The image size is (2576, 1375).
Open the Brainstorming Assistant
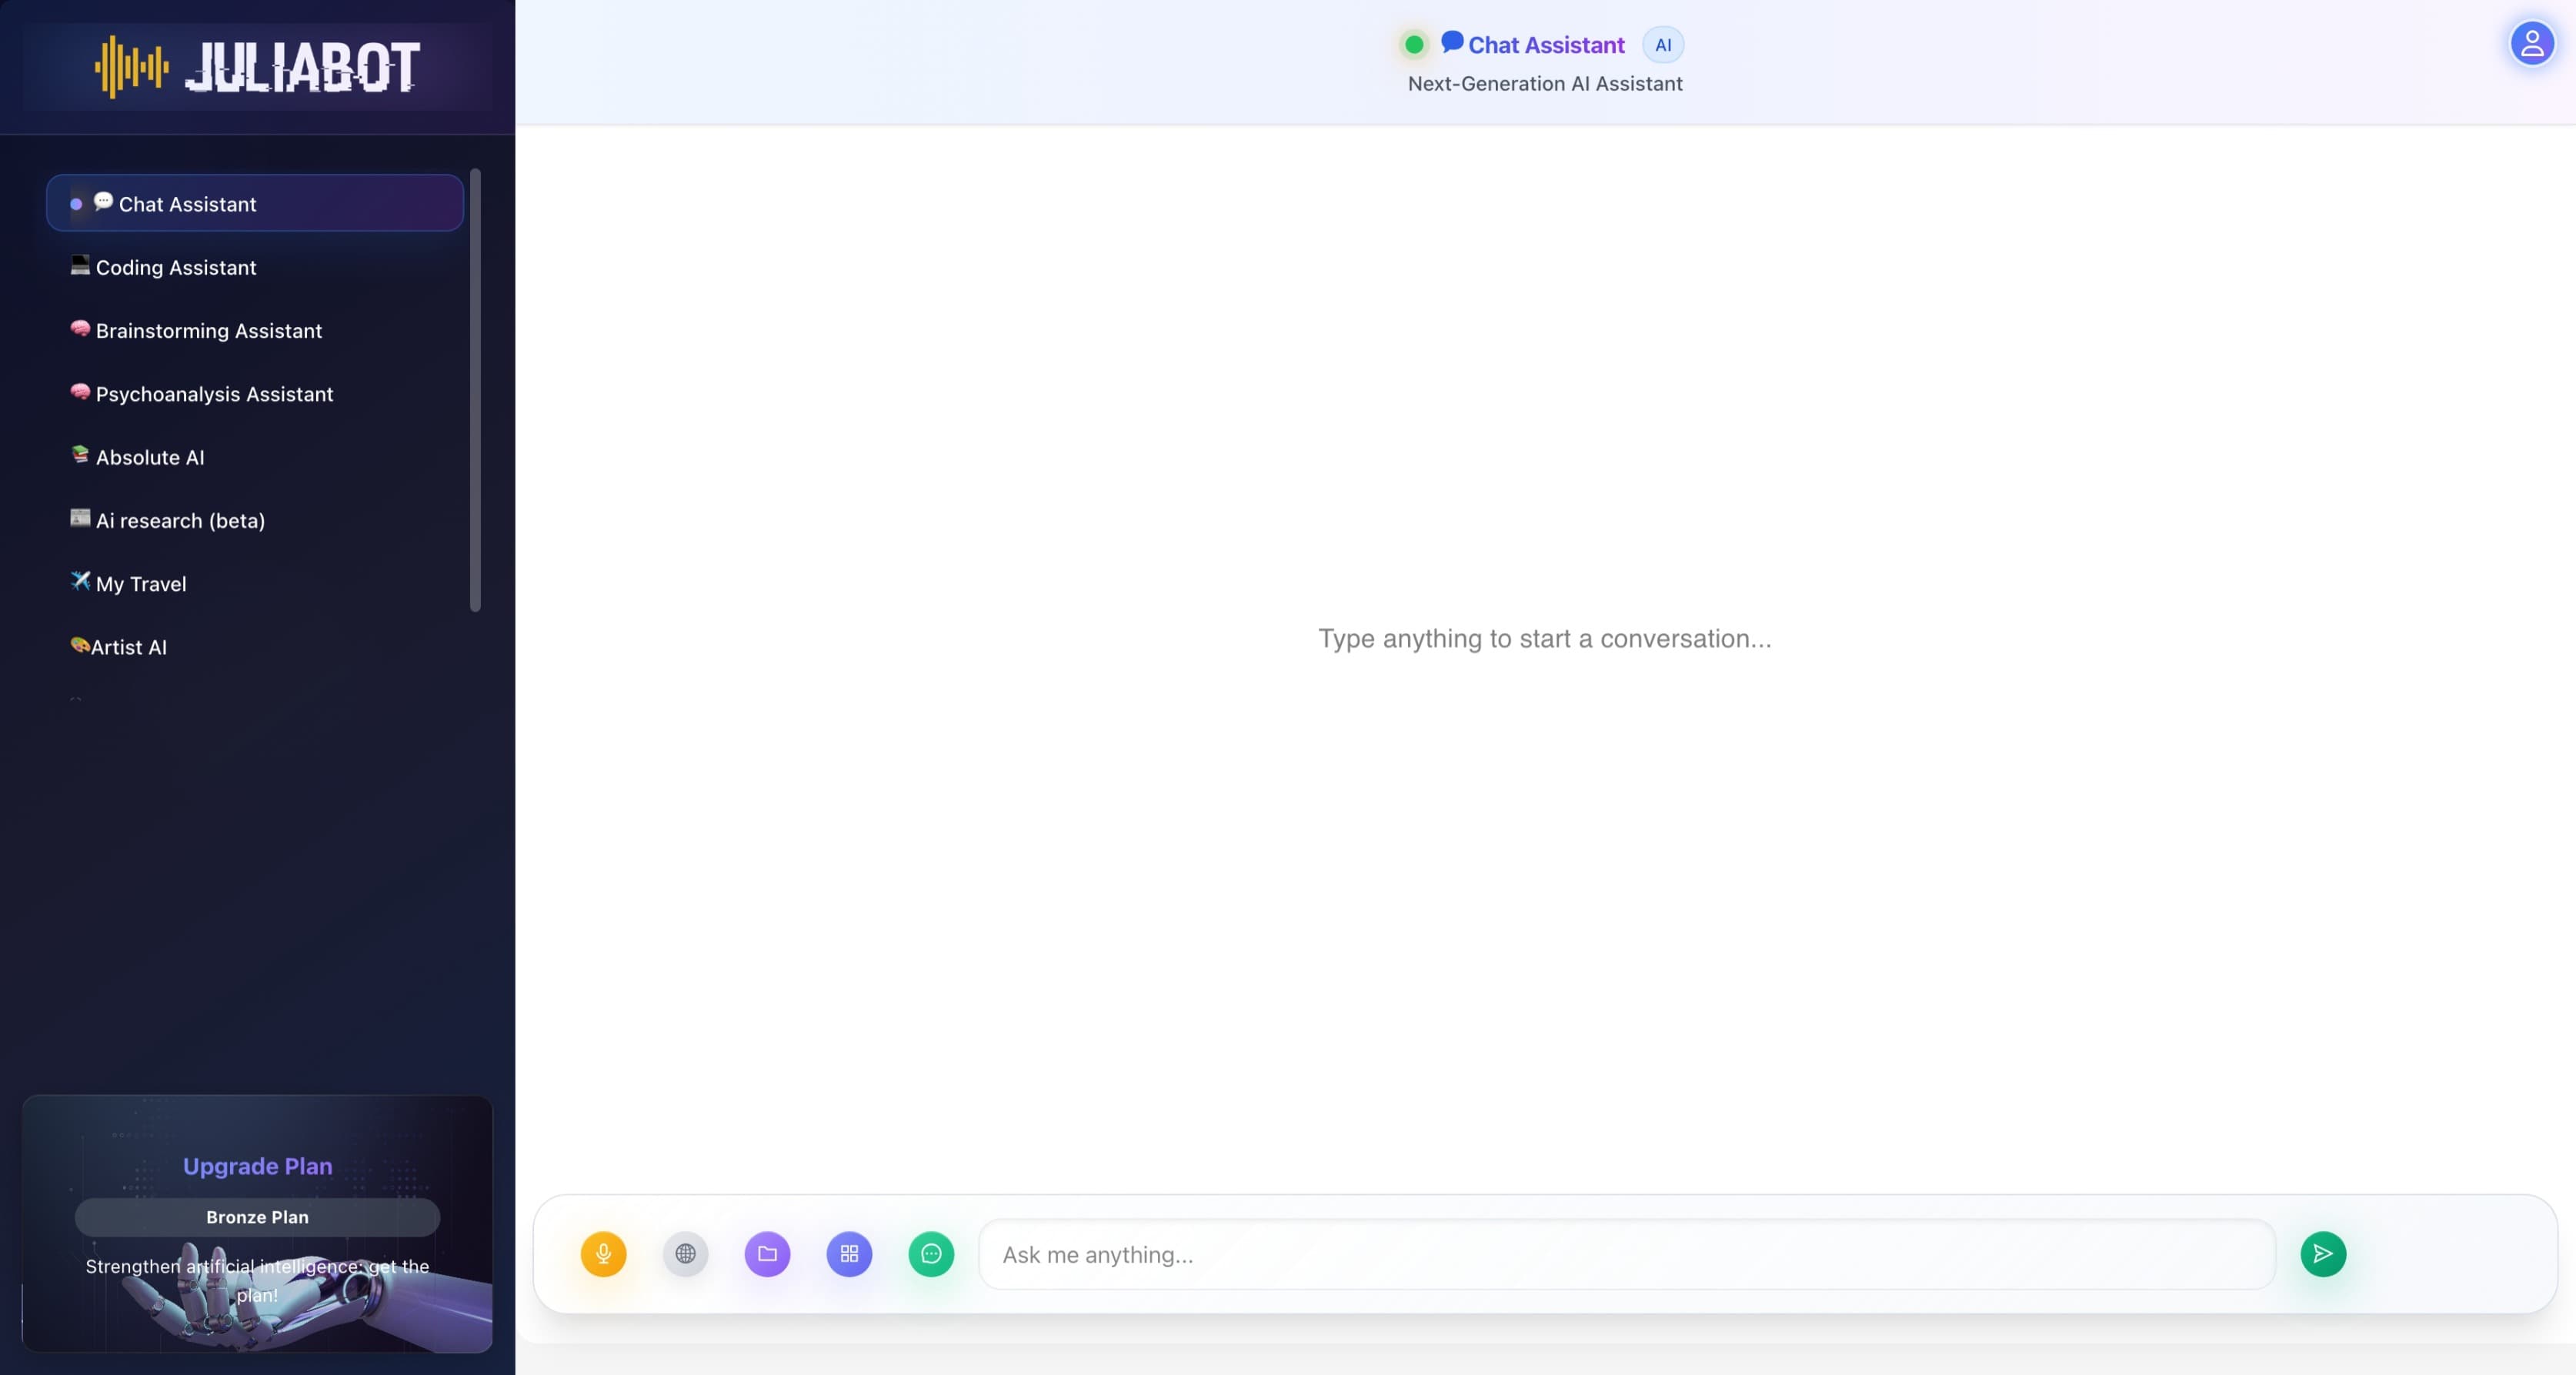[208, 330]
